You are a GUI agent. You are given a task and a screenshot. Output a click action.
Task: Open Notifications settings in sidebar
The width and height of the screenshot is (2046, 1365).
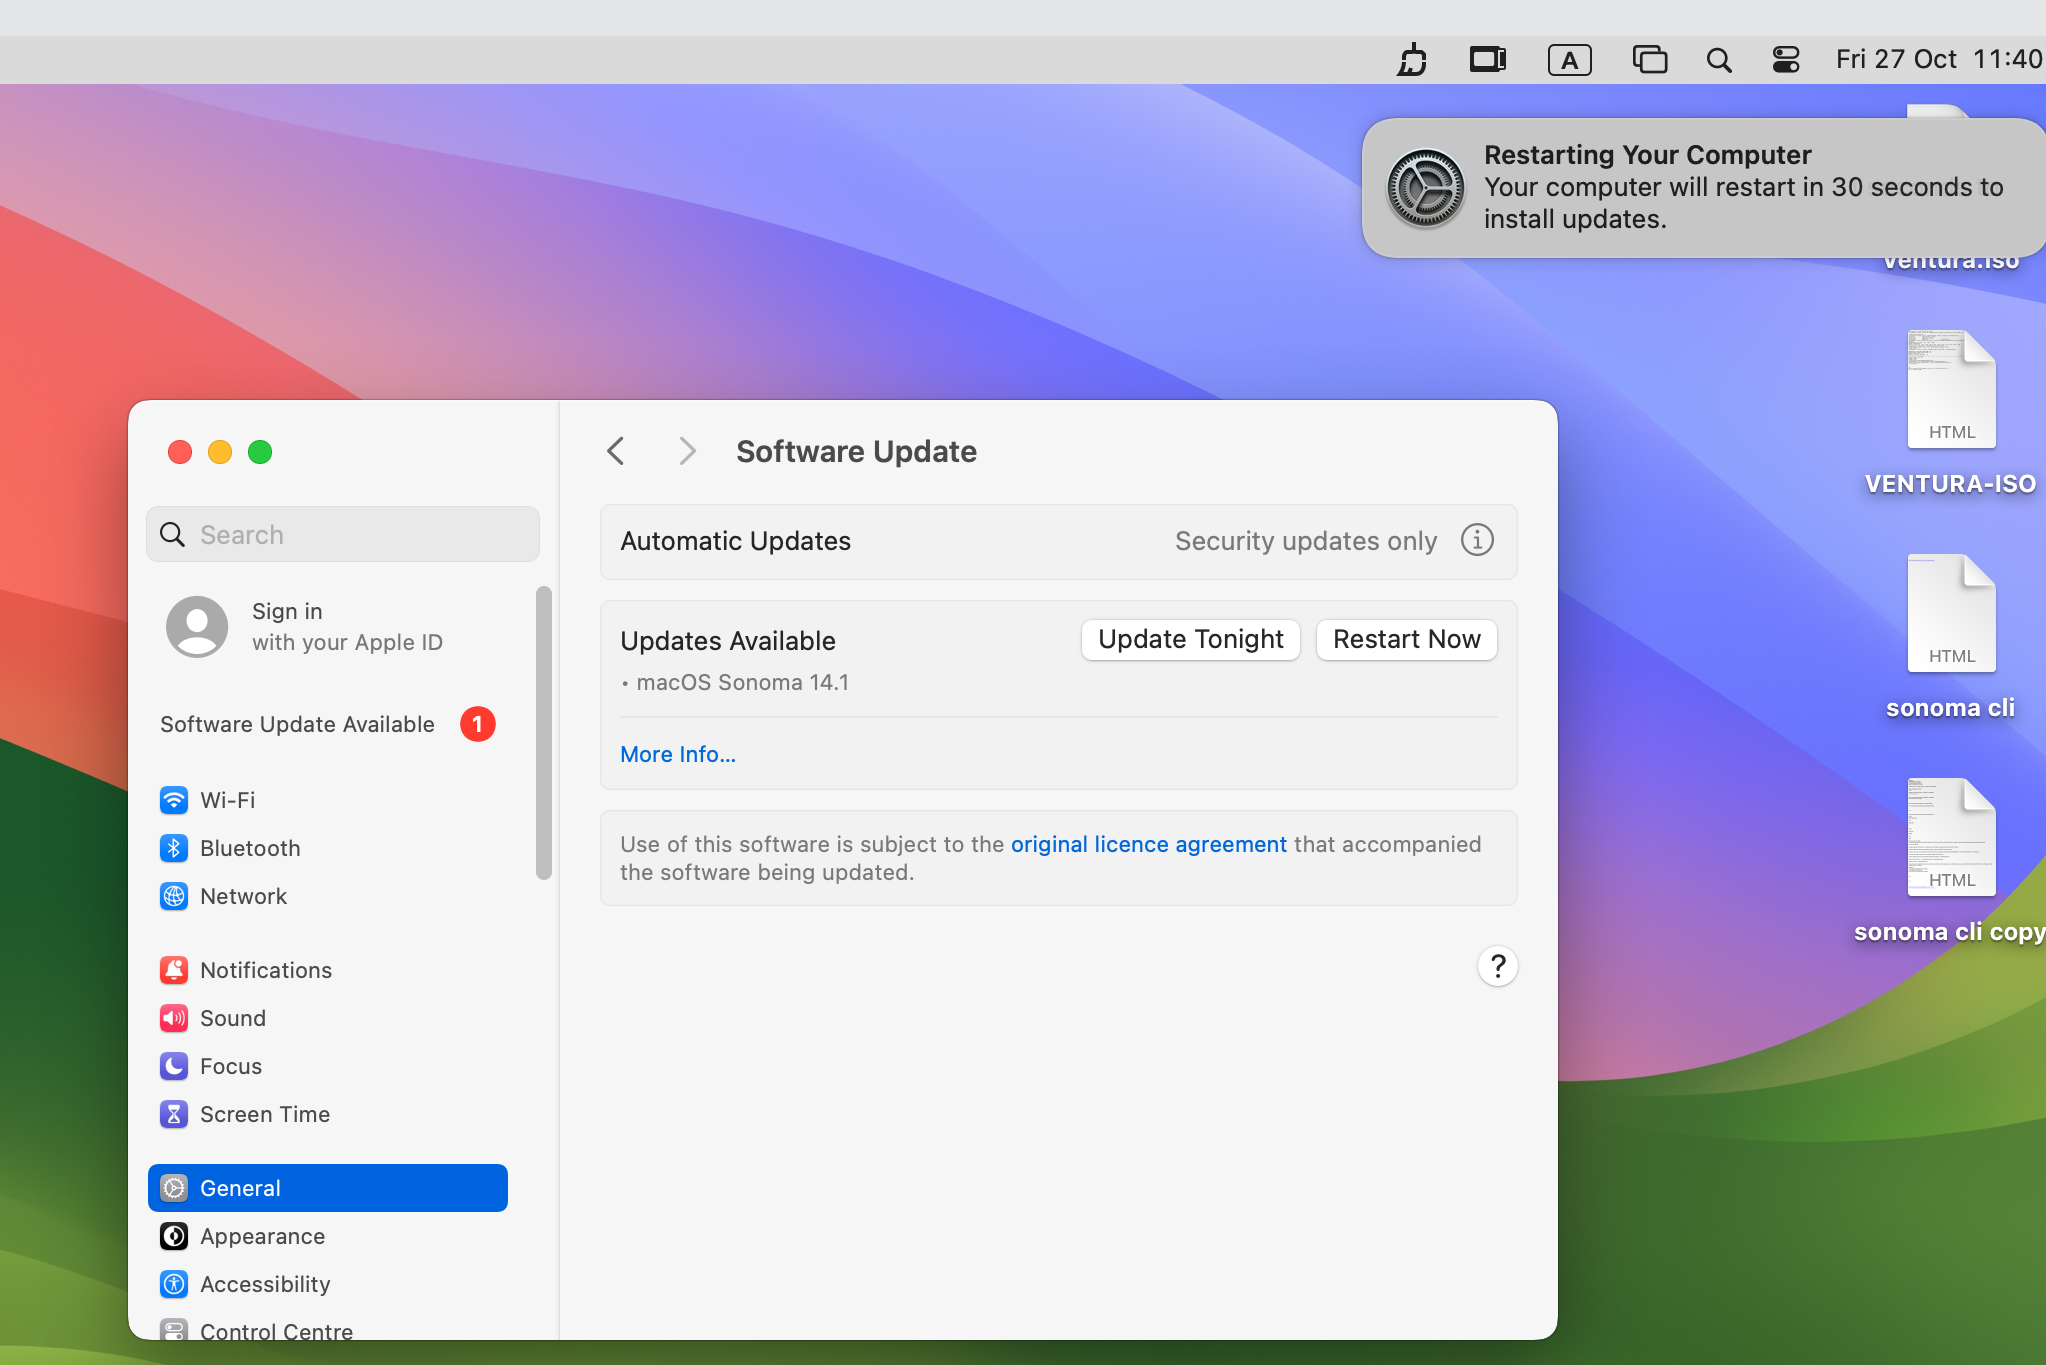click(328, 970)
